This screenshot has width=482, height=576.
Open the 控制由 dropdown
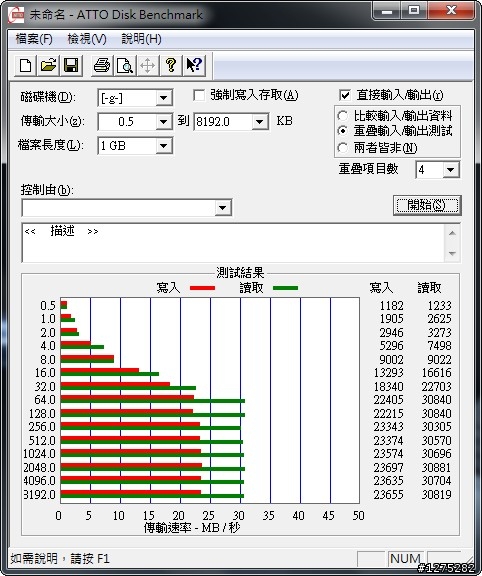click(x=222, y=208)
